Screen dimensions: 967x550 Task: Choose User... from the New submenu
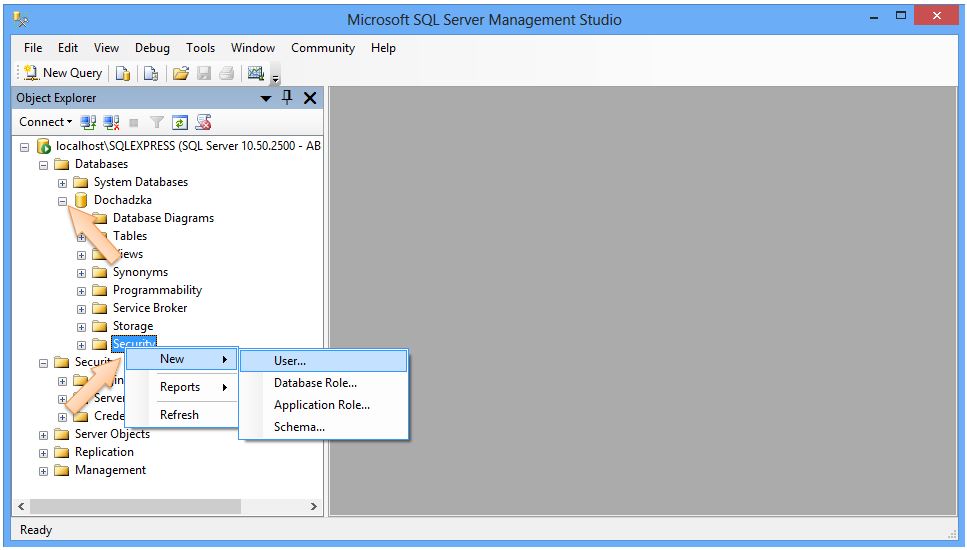(323, 361)
